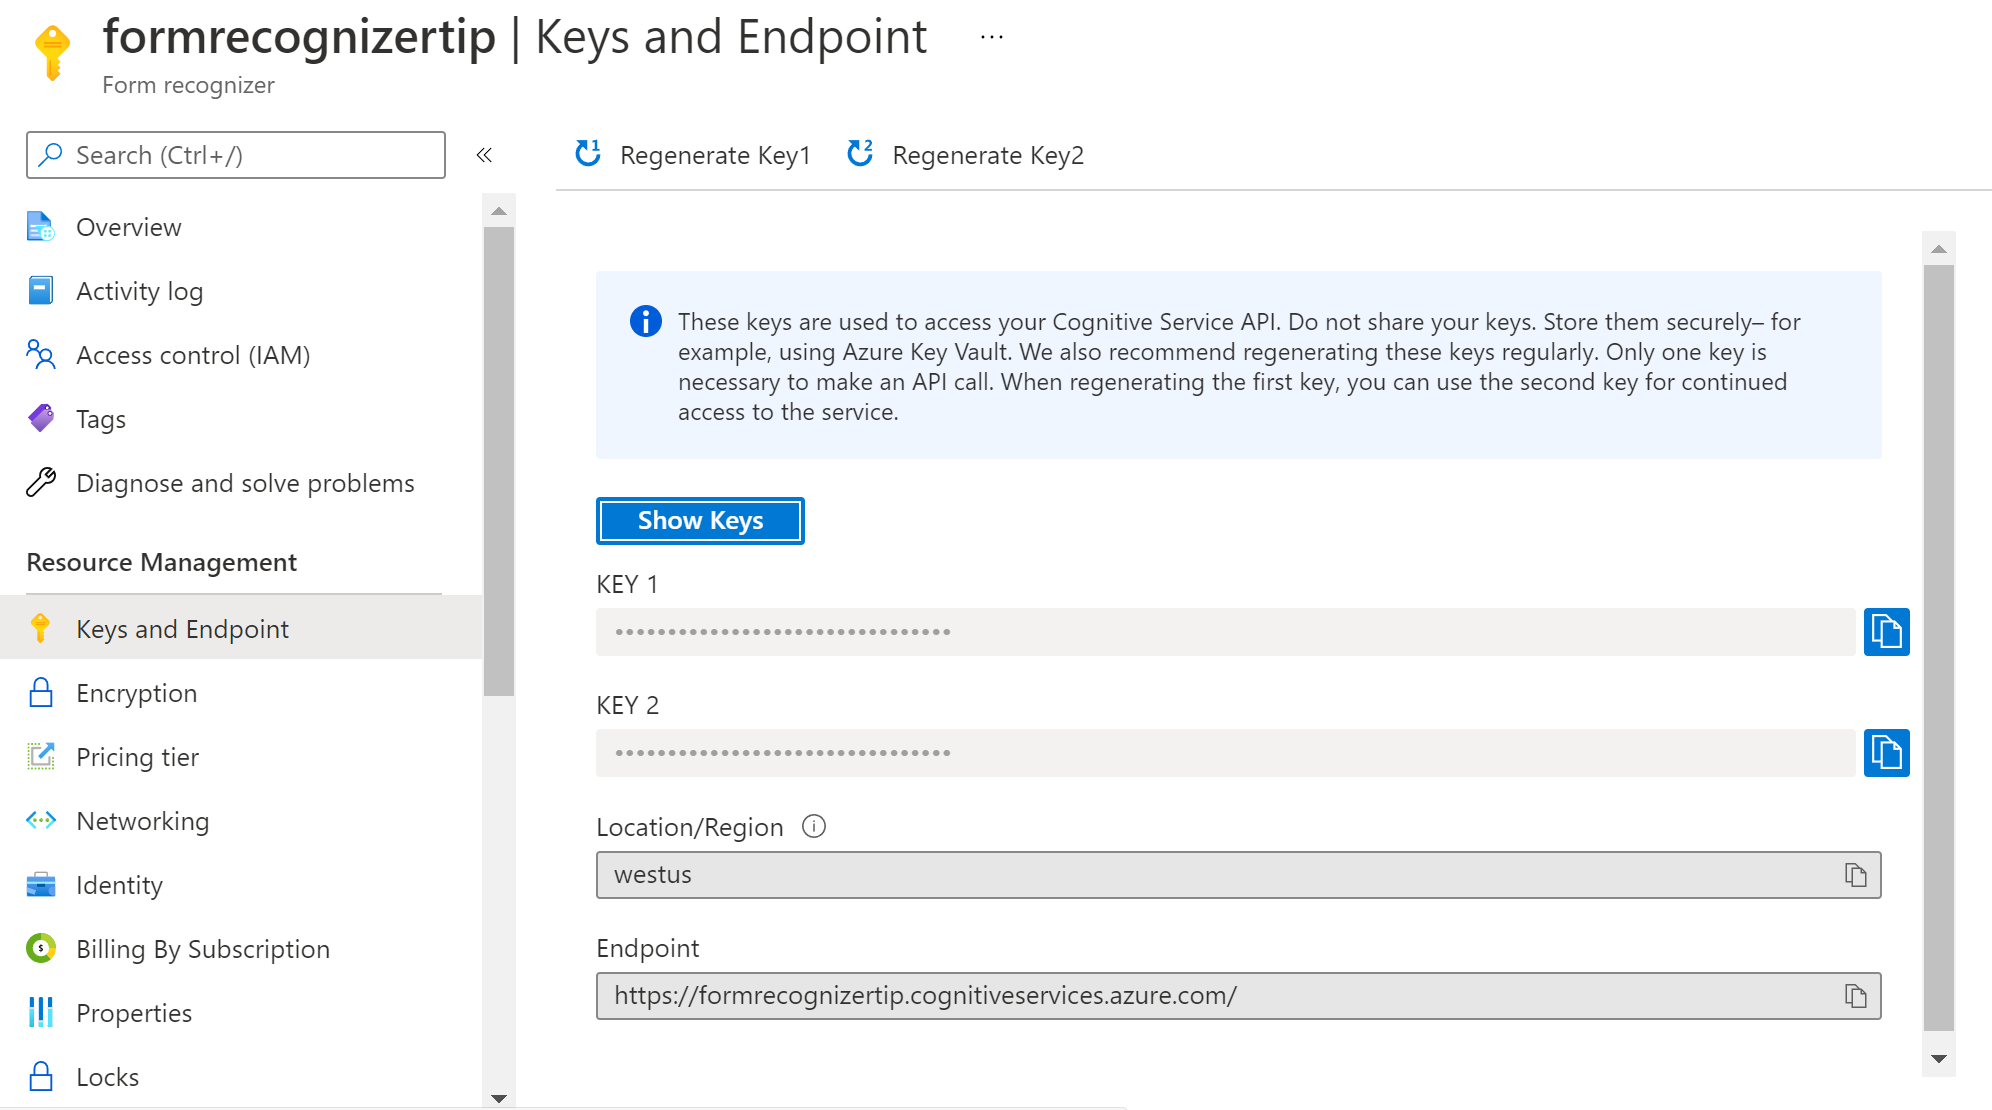This screenshot has width=1992, height=1110.
Task: Click the Show Keys button
Action: tap(700, 521)
